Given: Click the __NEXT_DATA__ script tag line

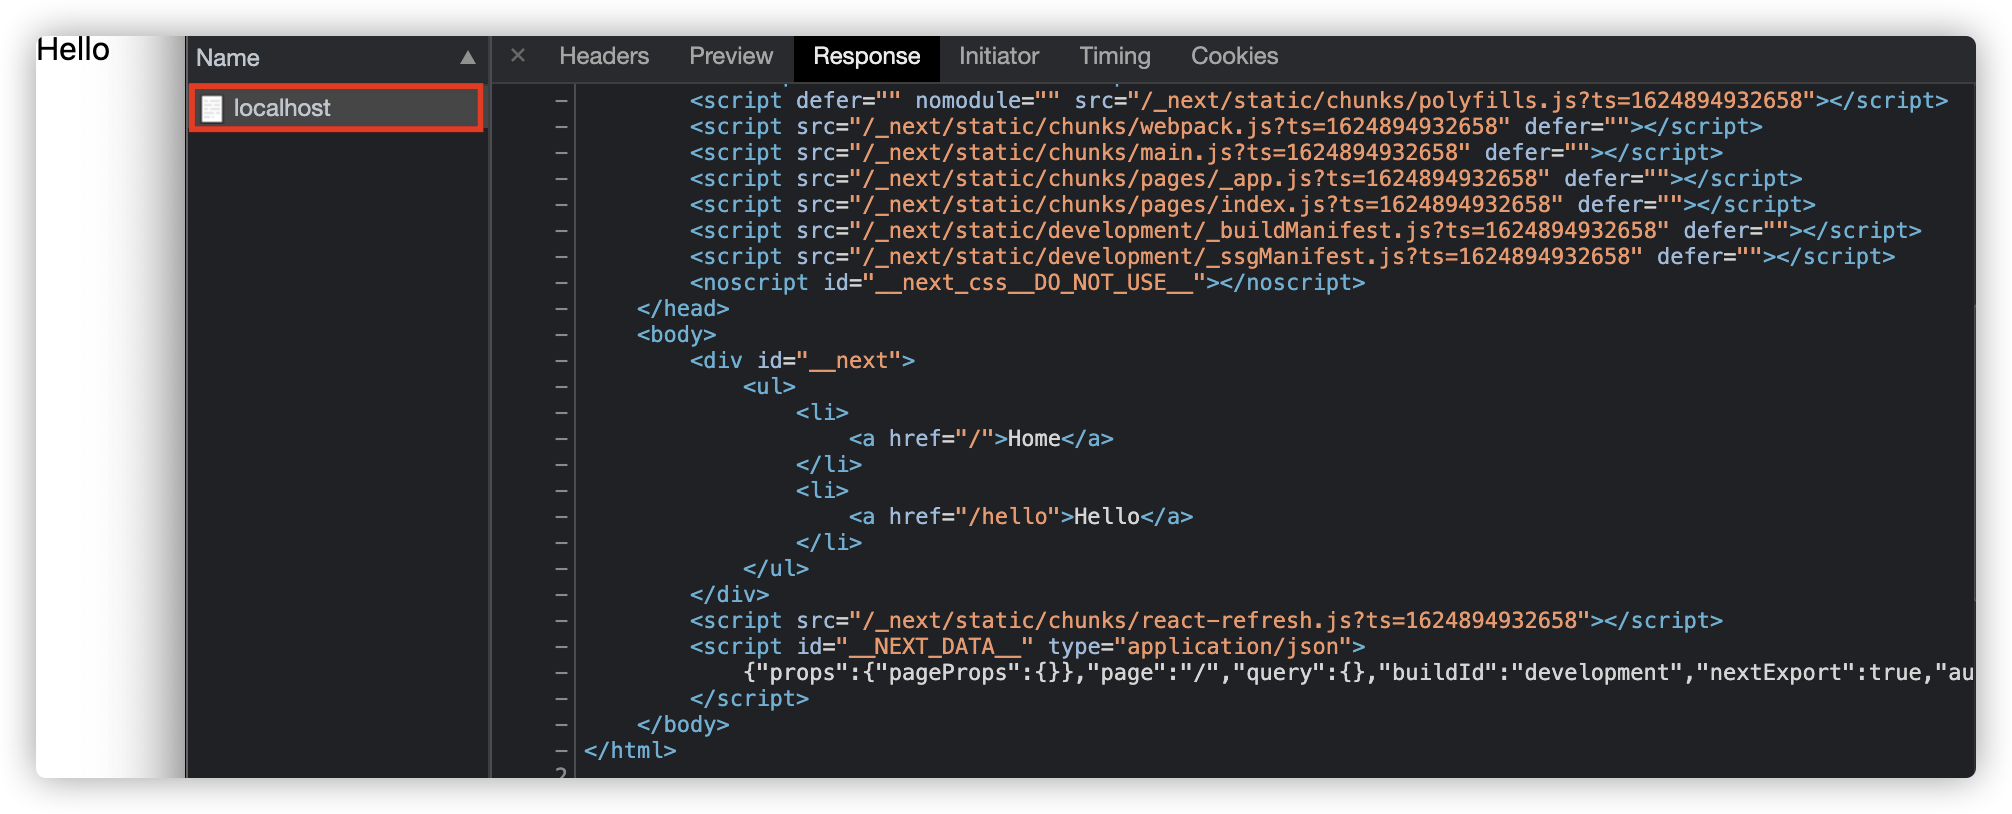Looking at the screenshot, I should point(1027,647).
